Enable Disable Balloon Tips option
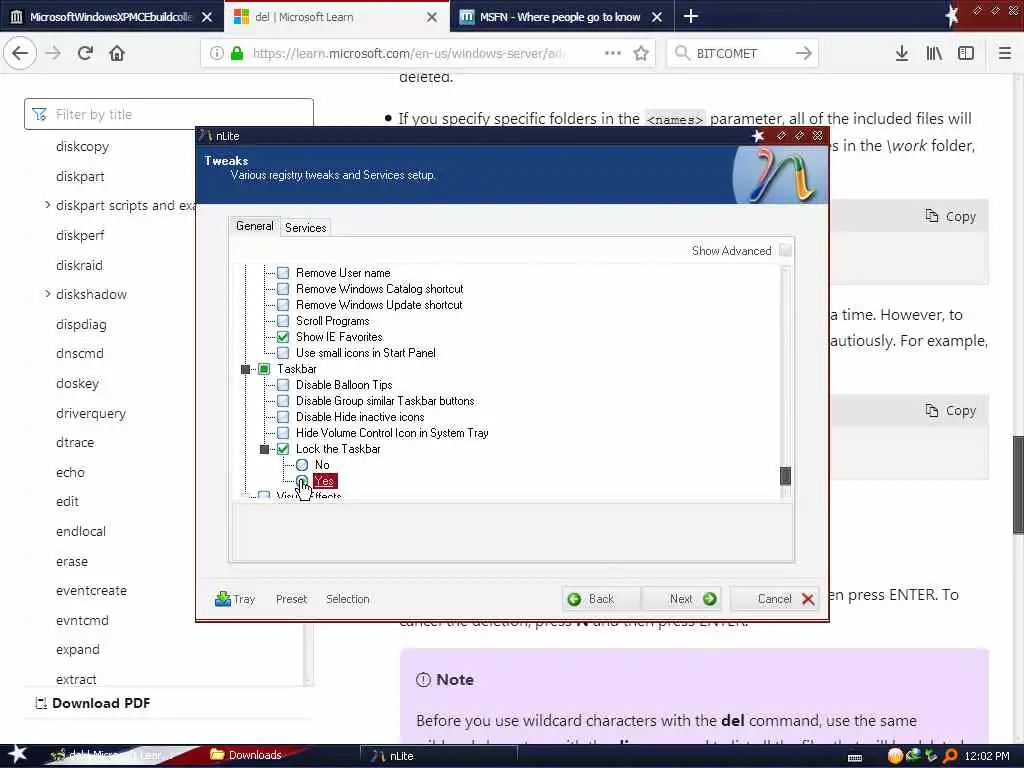 [x=283, y=385]
